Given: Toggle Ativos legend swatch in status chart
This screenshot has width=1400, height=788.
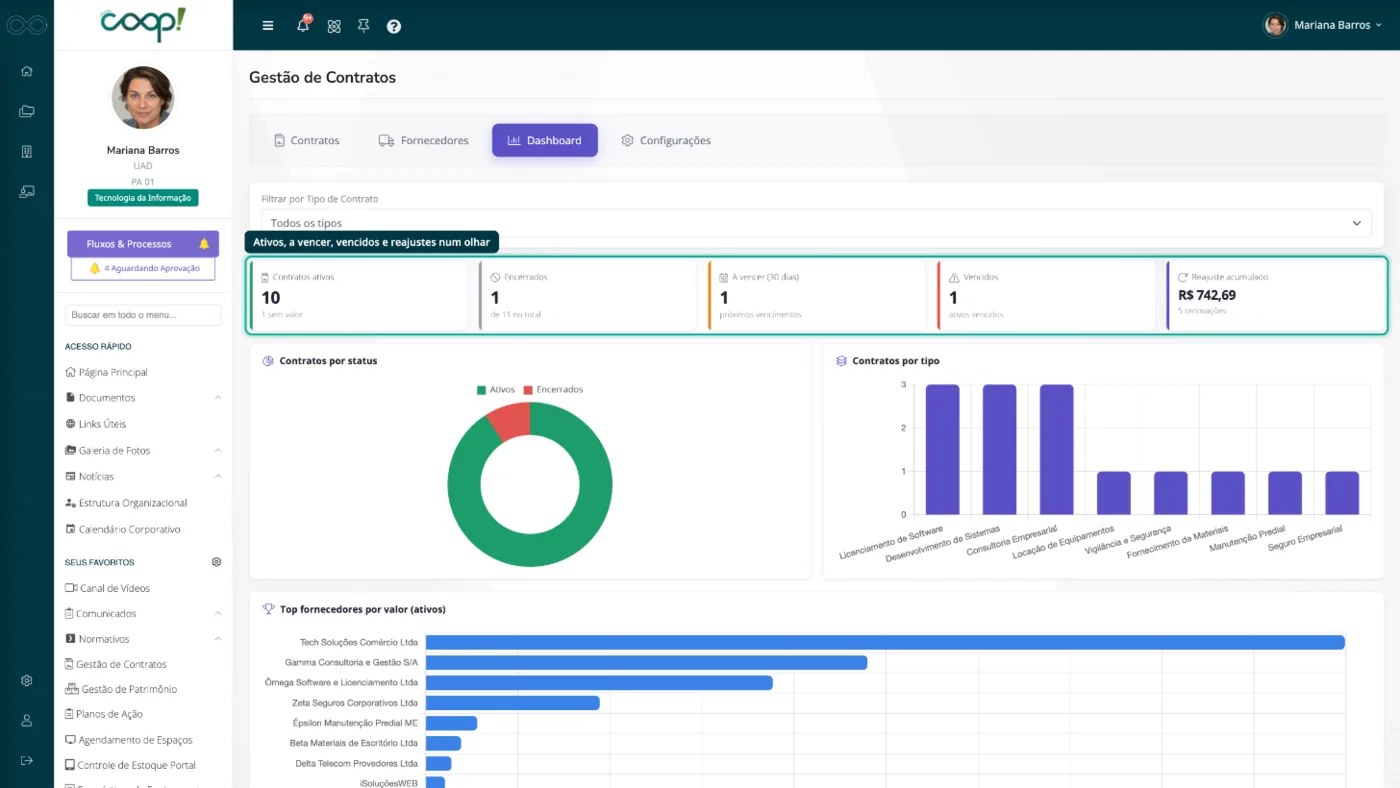Looking at the screenshot, I should click(481, 390).
